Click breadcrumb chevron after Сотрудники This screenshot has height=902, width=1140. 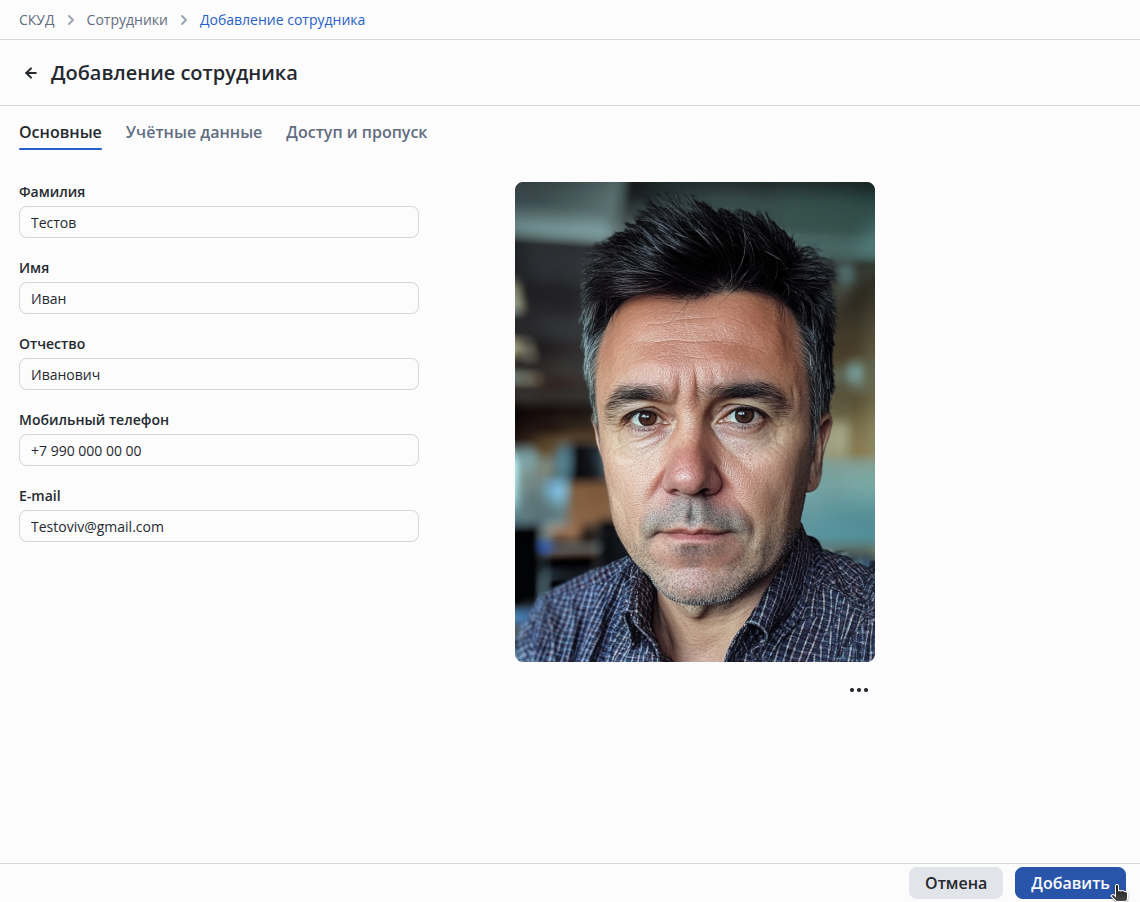[184, 20]
